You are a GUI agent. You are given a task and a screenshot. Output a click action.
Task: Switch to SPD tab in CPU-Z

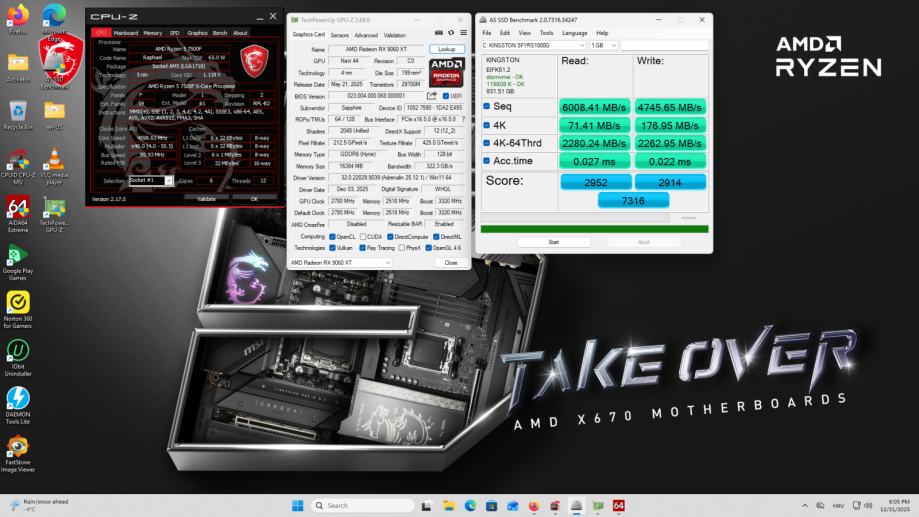(x=174, y=33)
